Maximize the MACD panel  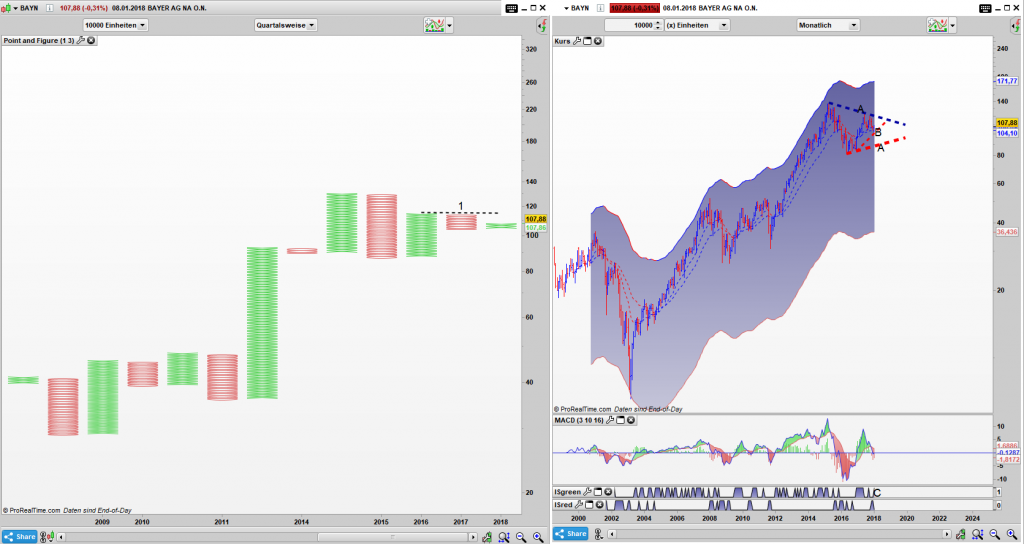point(620,420)
